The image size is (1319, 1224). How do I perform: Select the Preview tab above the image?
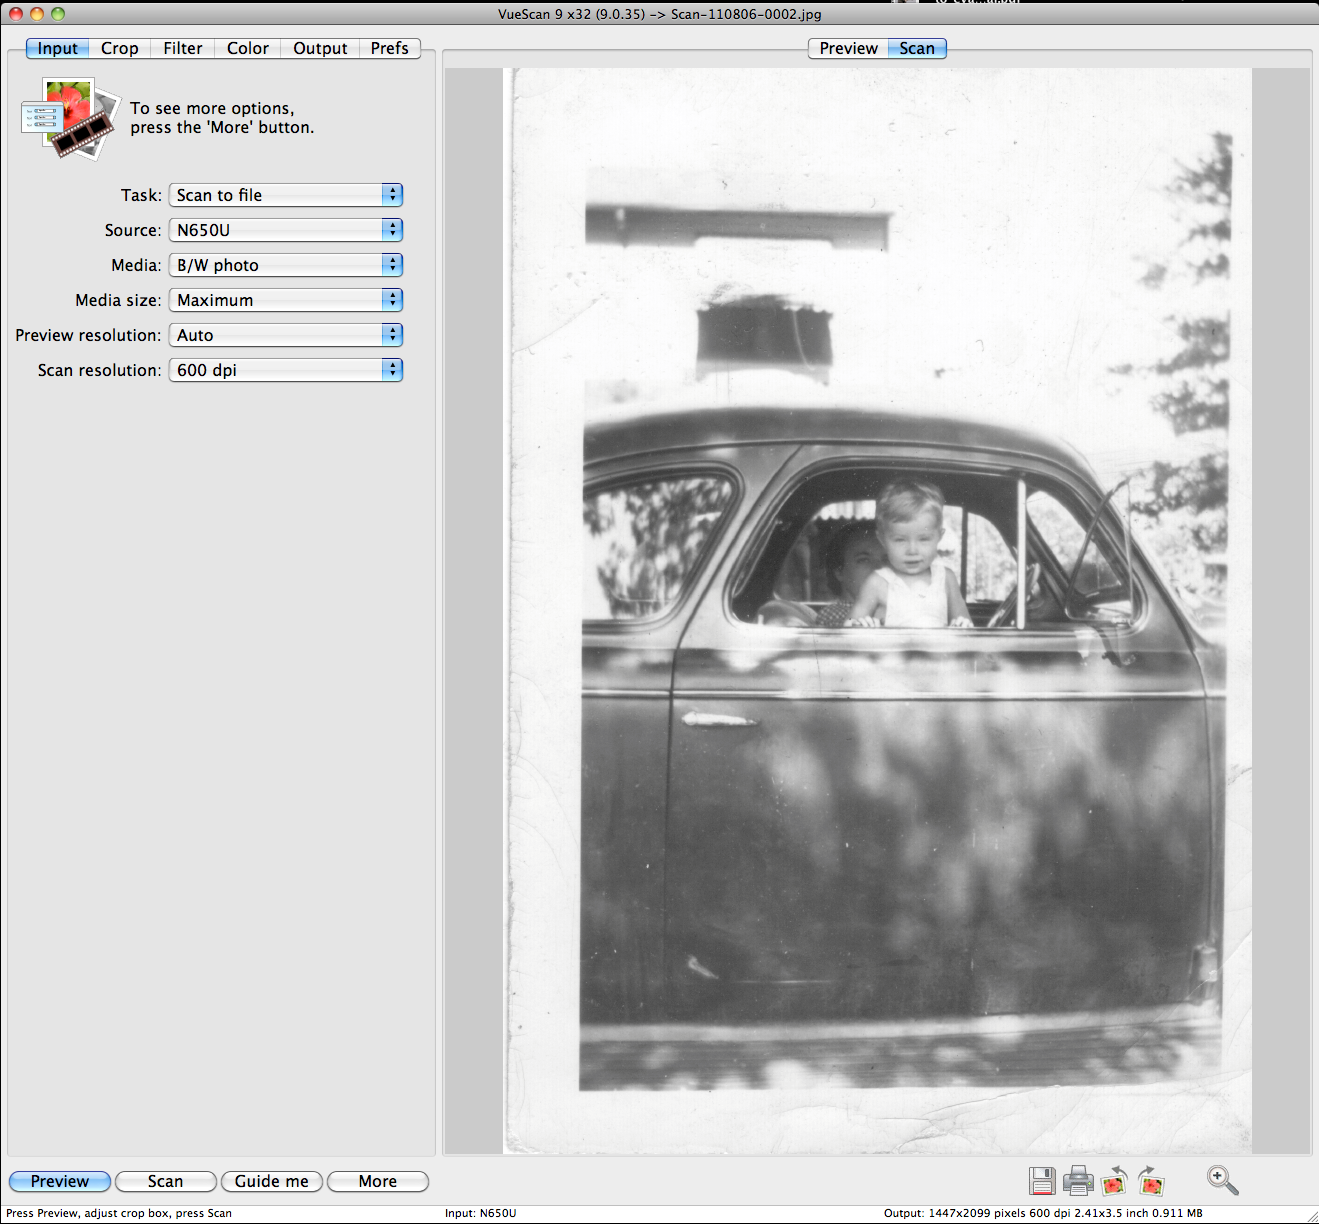tap(848, 48)
